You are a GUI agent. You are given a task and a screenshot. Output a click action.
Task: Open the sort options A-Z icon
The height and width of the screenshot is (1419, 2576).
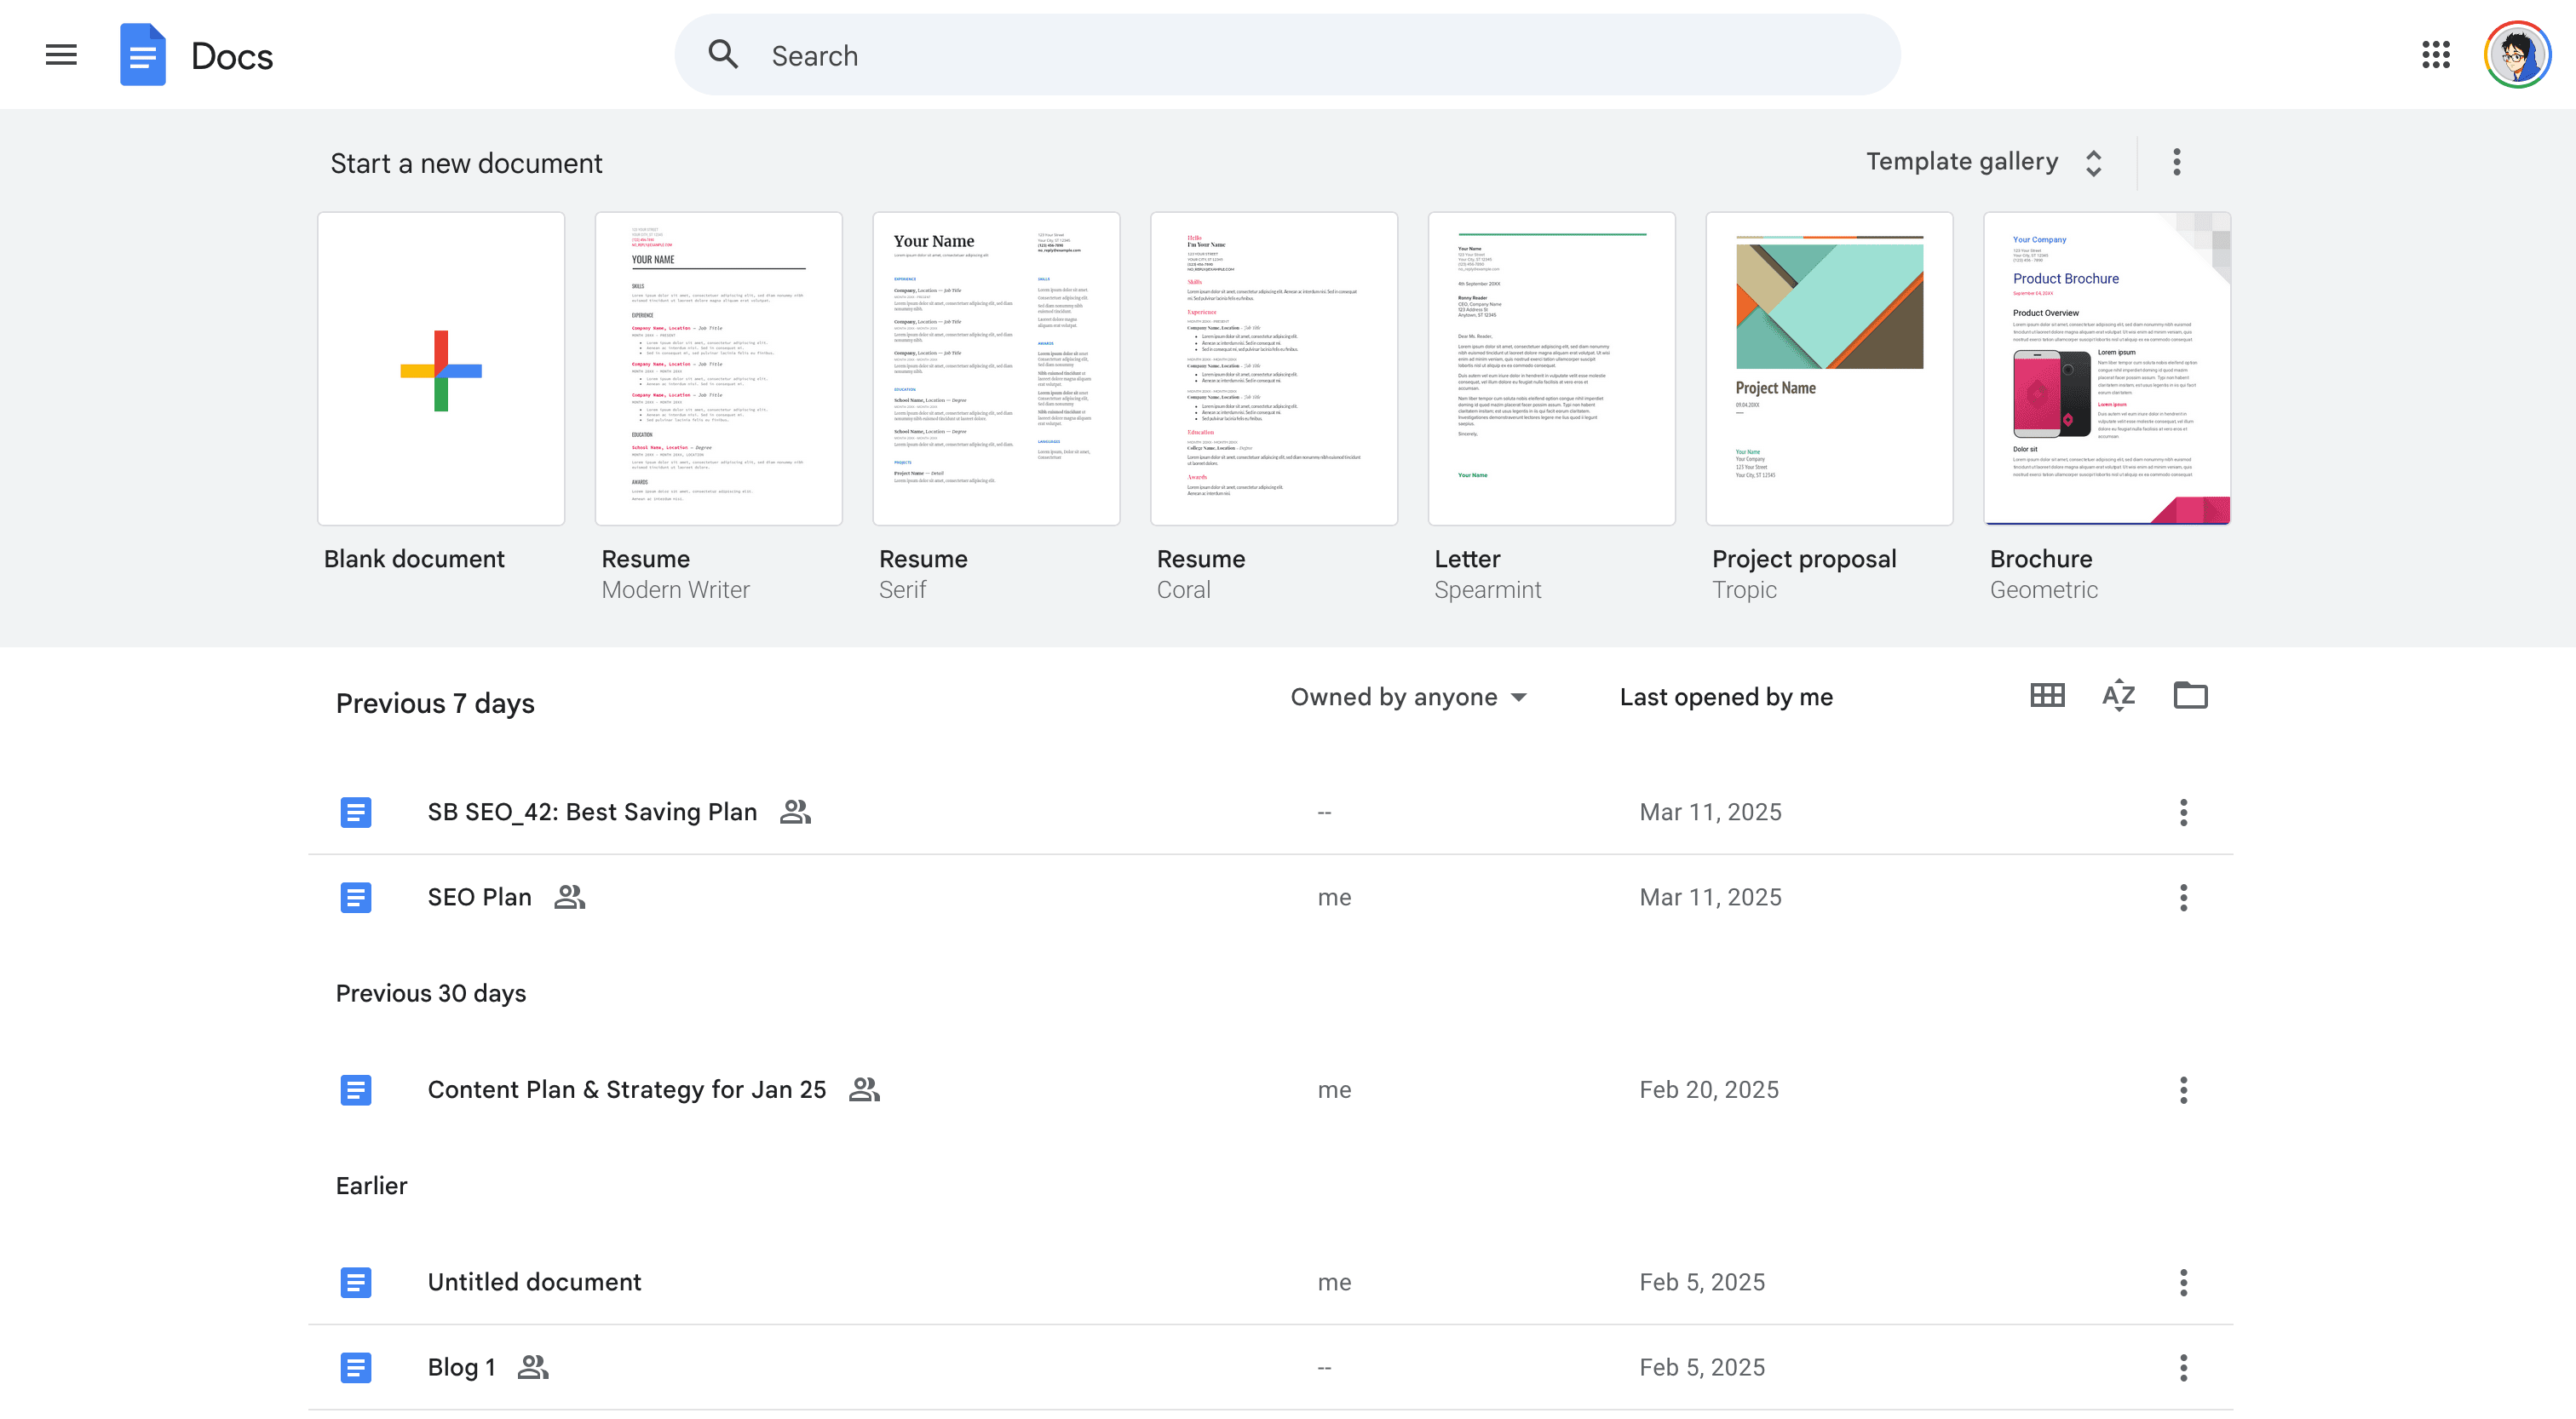[x=2117, y=695]
